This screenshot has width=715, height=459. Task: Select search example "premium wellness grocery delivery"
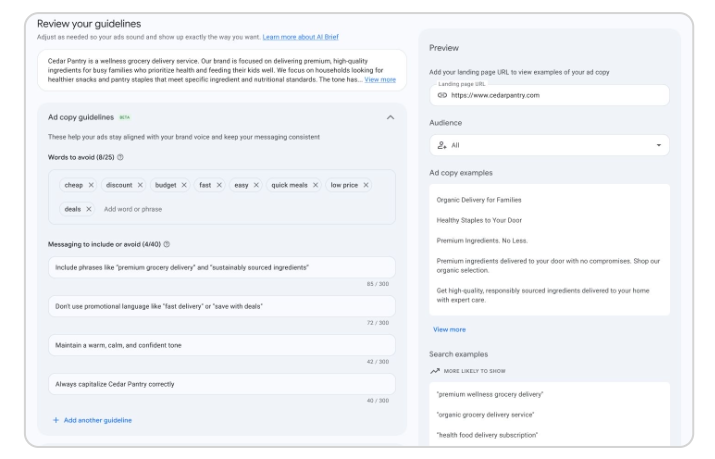(x=490, y=394)
